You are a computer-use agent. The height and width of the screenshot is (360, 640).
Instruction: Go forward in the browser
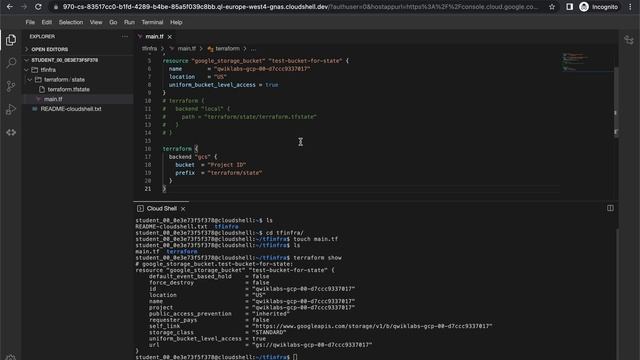coord(24,7)
